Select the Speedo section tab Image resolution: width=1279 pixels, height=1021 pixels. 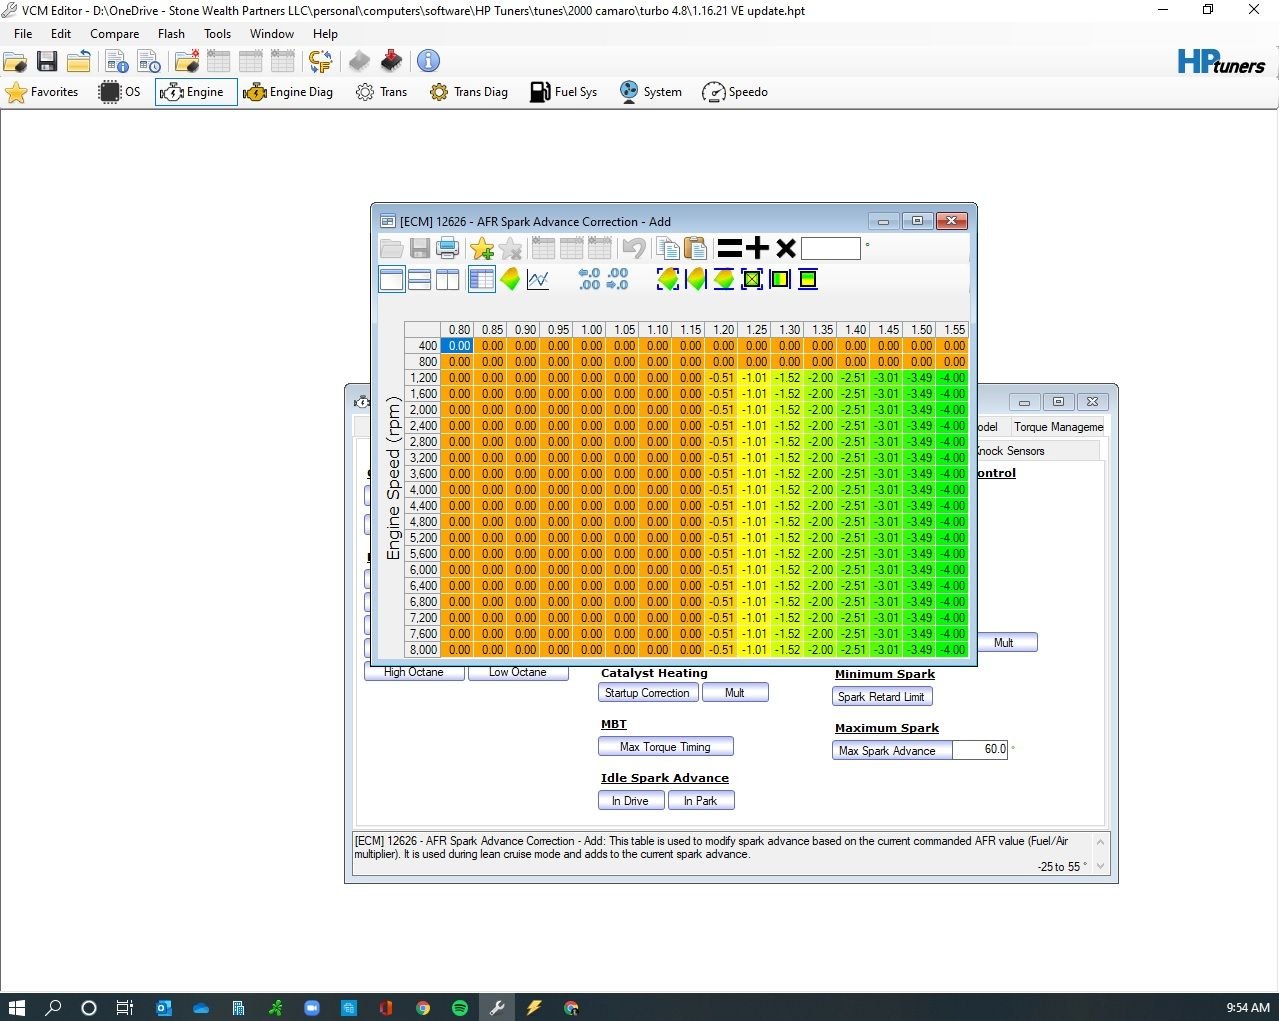tap(735, 92)
